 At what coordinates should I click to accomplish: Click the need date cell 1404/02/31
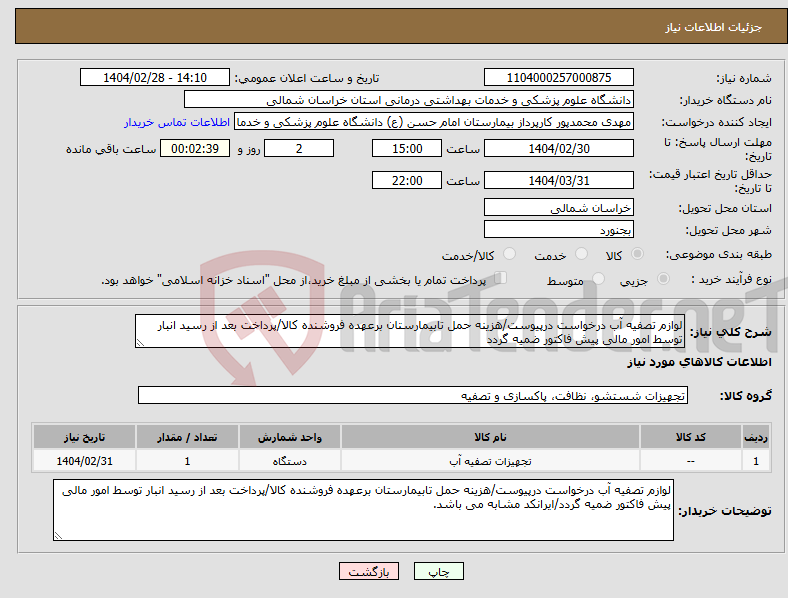click(84, 461)
